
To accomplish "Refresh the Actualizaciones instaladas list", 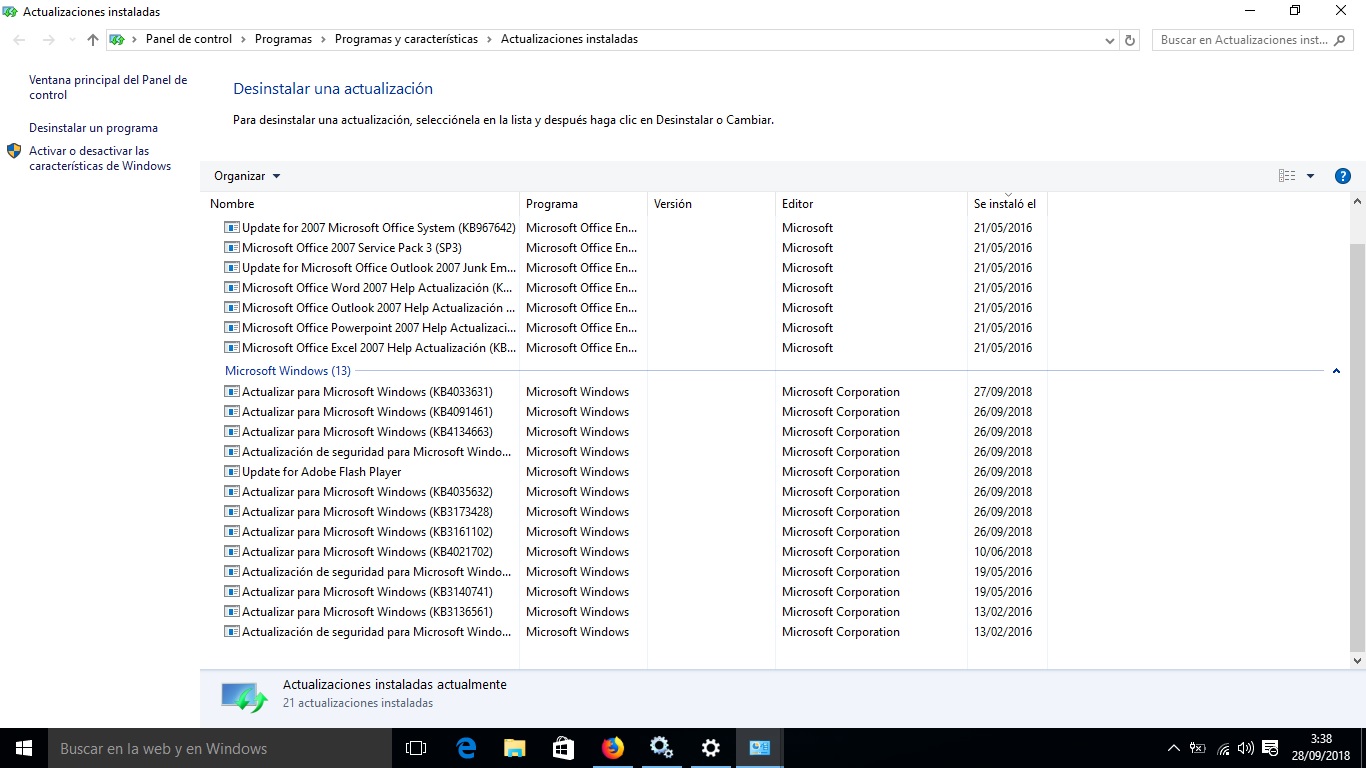I will pos(1131,40).
